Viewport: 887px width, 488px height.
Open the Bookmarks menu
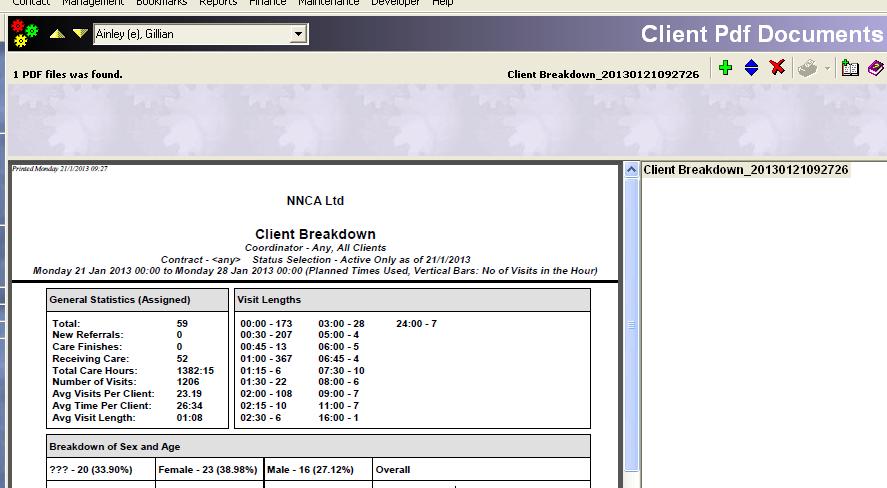pos(161,3)
